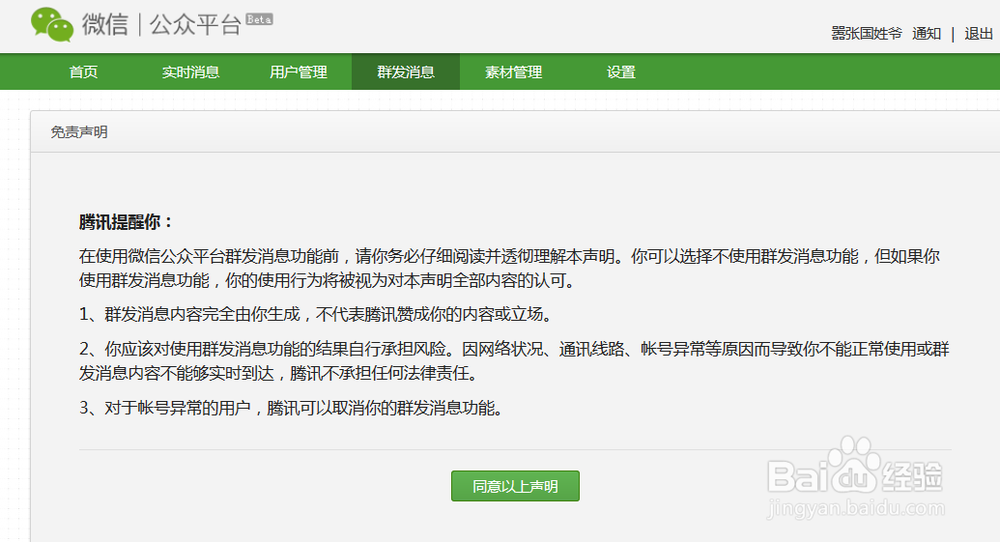Click the Beta badge beside the title

(x=259, y=19)
